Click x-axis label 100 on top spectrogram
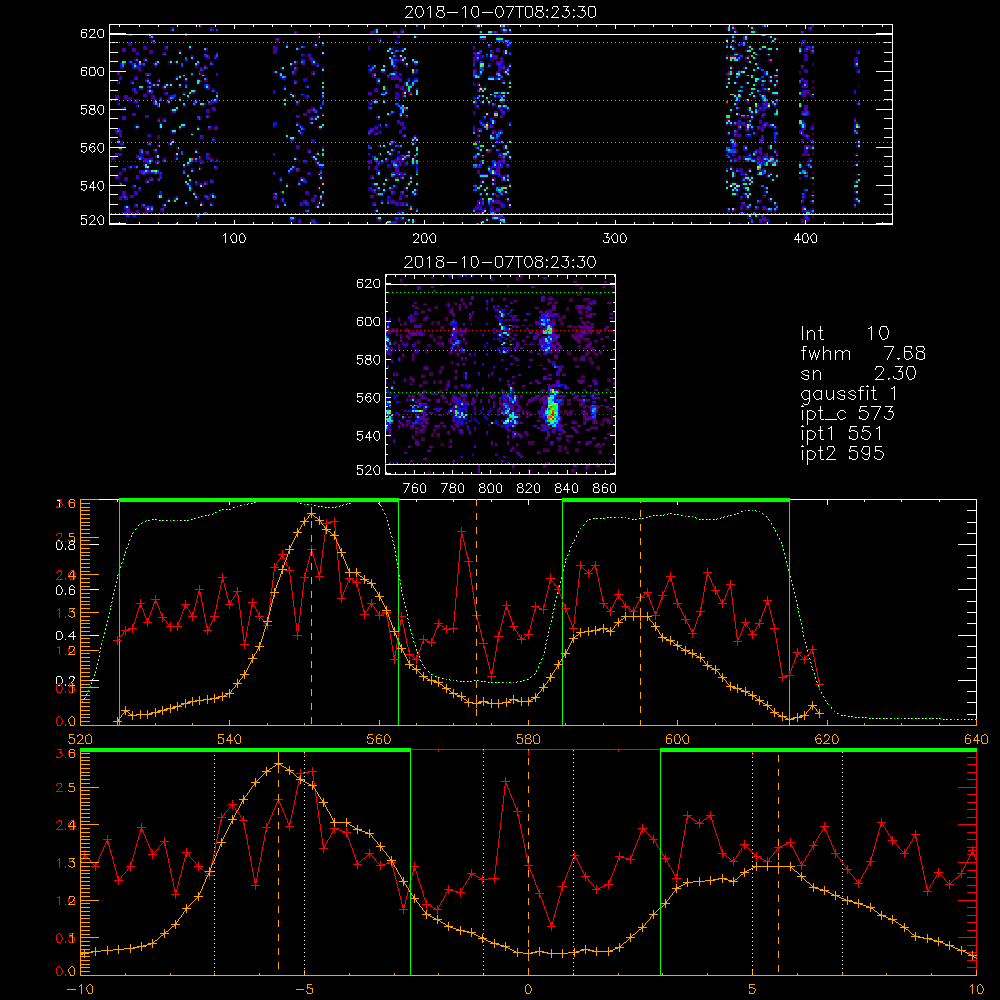This screenshot has width=1000, height=1000. click(234, 238)
